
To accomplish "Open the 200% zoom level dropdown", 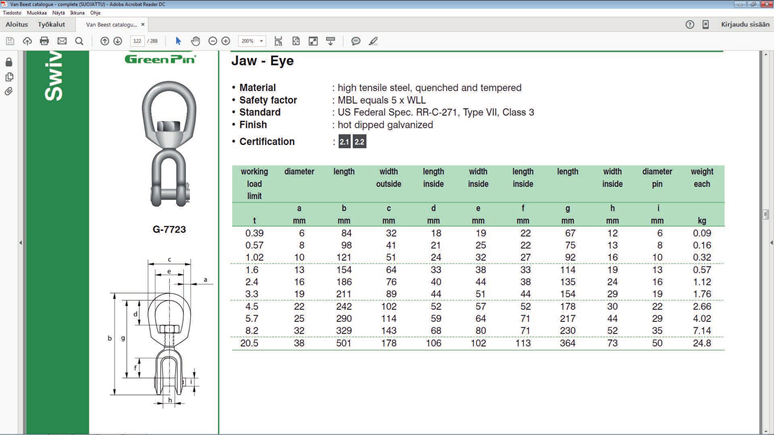I will point(252,41).
